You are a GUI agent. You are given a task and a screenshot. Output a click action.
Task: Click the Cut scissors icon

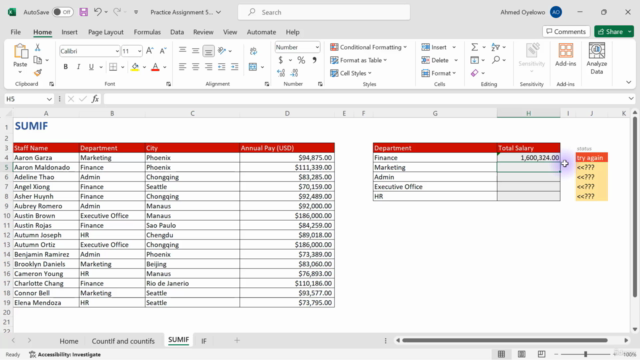tap(38, 47)
